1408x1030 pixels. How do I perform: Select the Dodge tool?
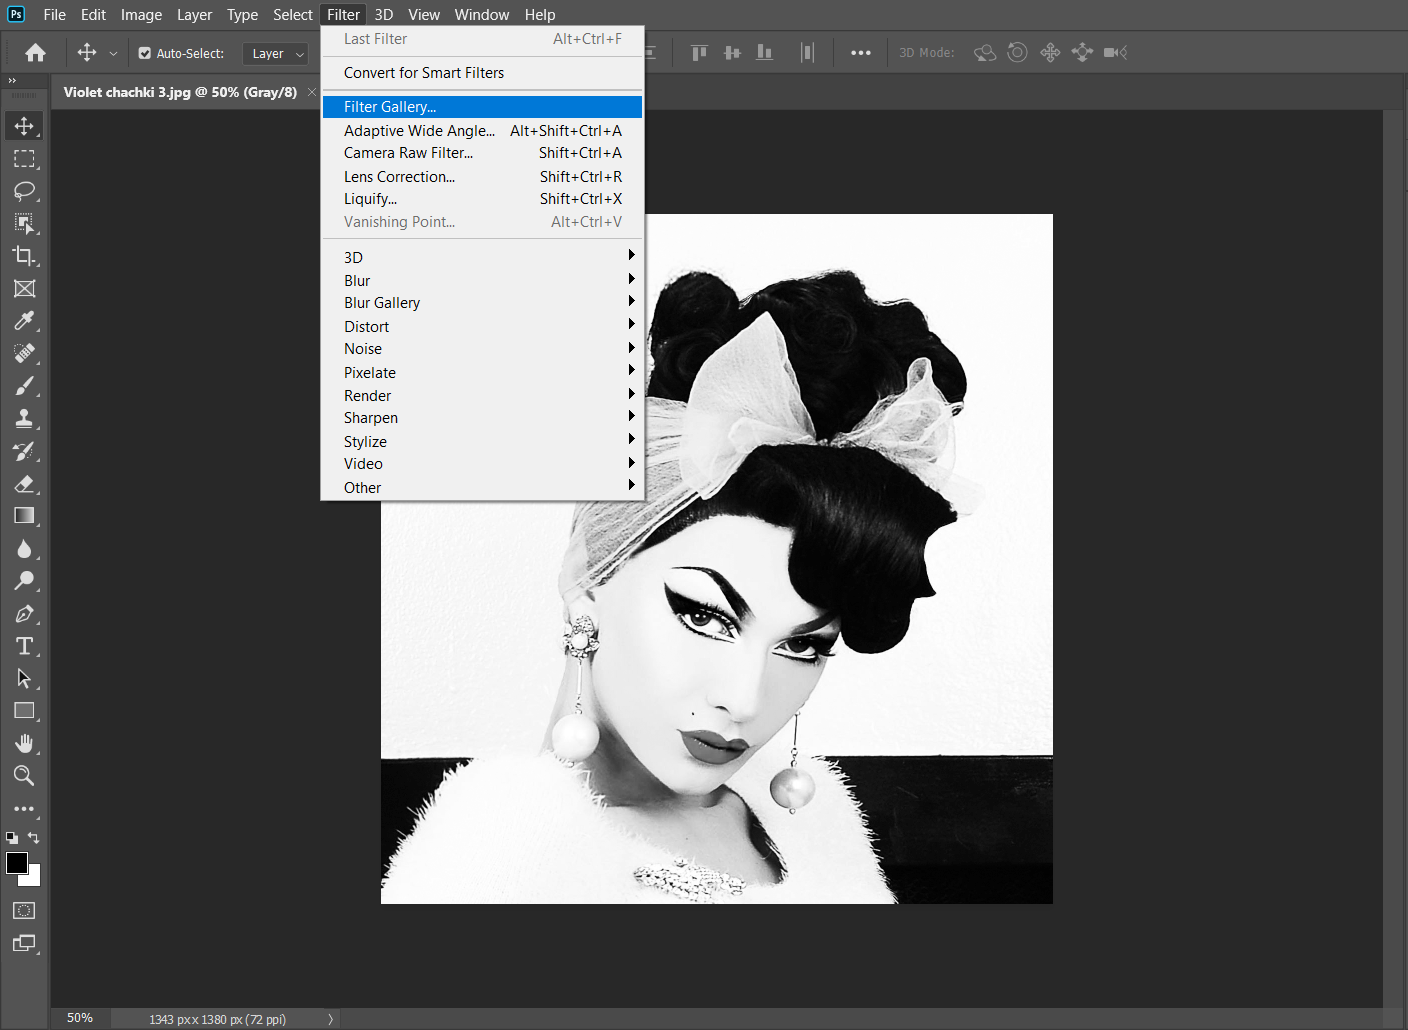[x=24, y=581]
